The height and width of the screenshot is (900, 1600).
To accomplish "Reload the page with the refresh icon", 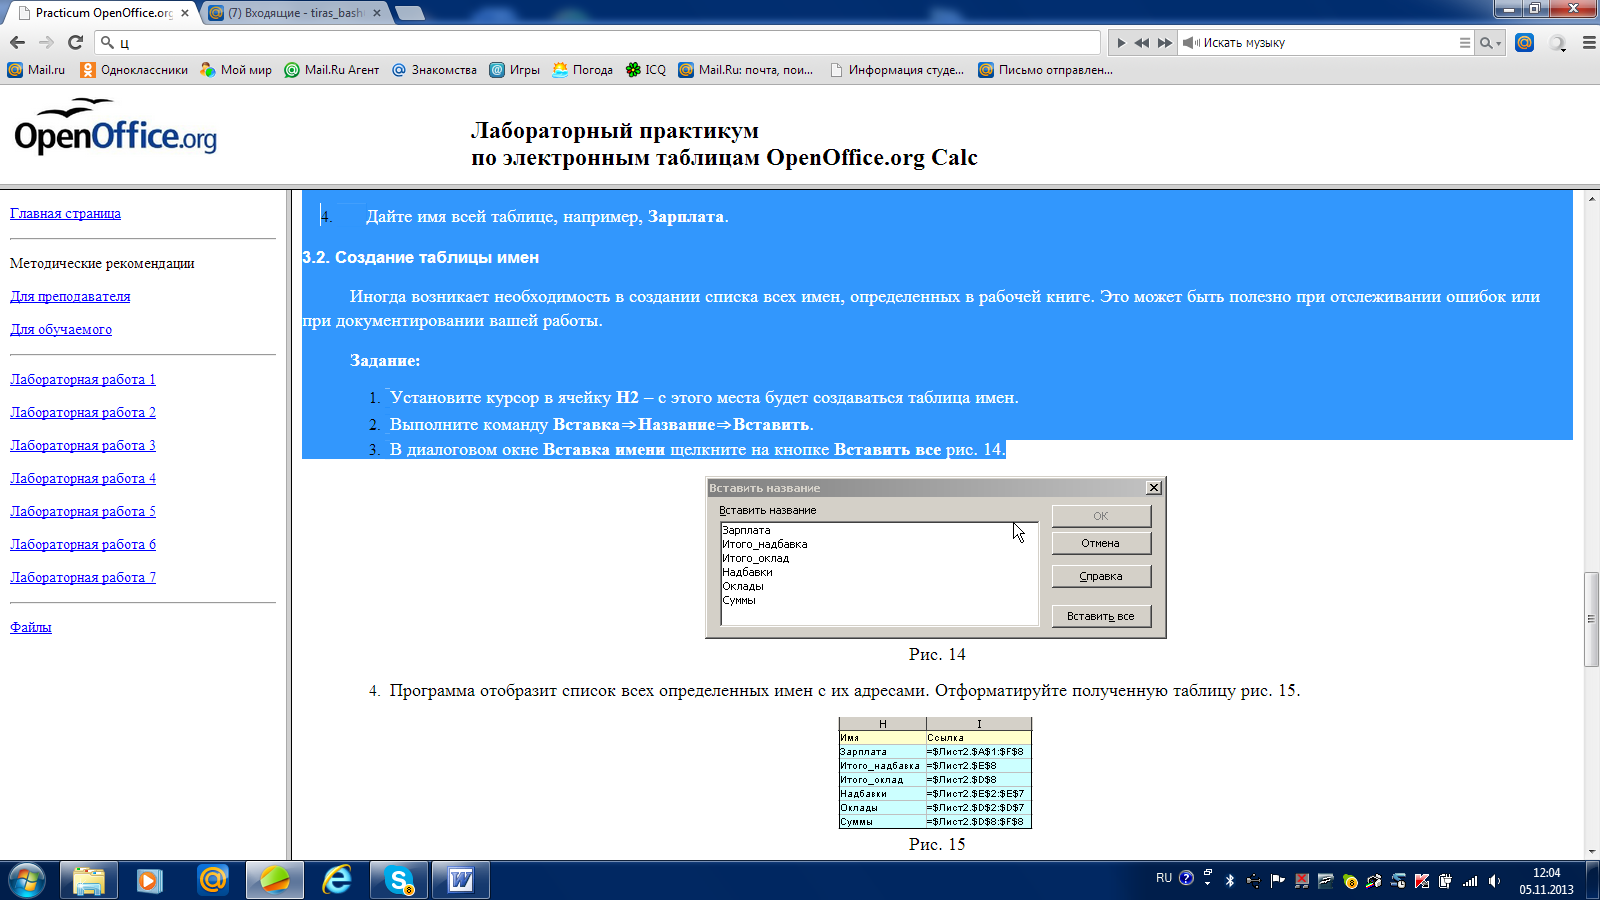I will tap(75, 42).
